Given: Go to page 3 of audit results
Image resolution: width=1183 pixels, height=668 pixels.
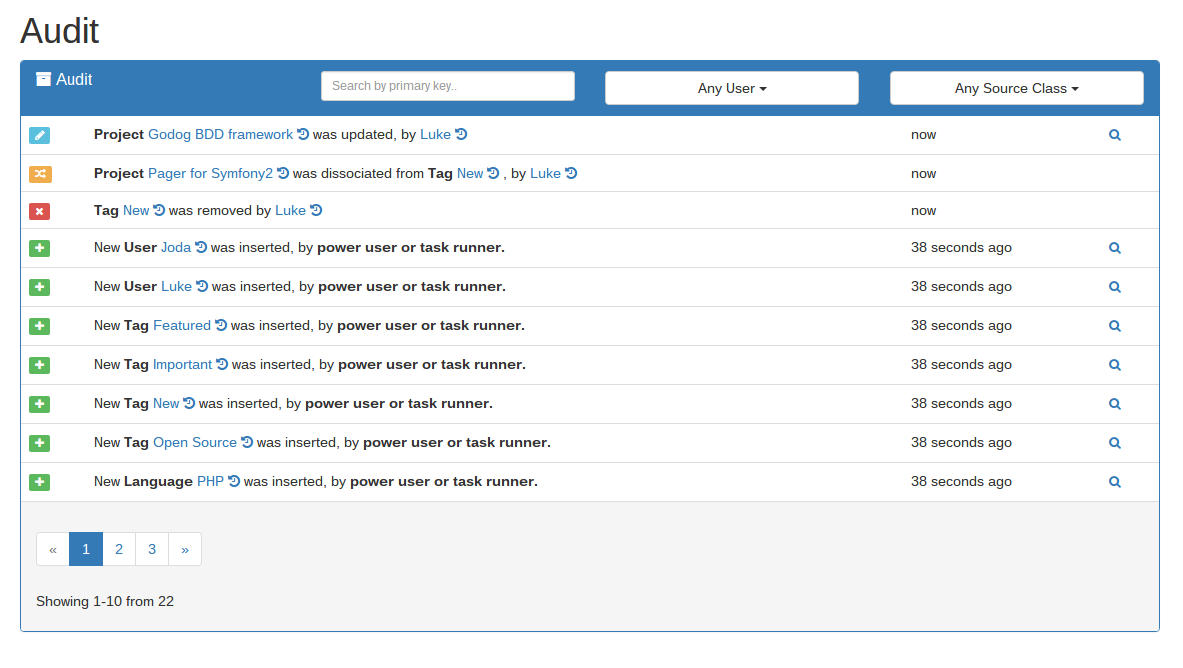Looking at the screenshot, I should [152, 549].
